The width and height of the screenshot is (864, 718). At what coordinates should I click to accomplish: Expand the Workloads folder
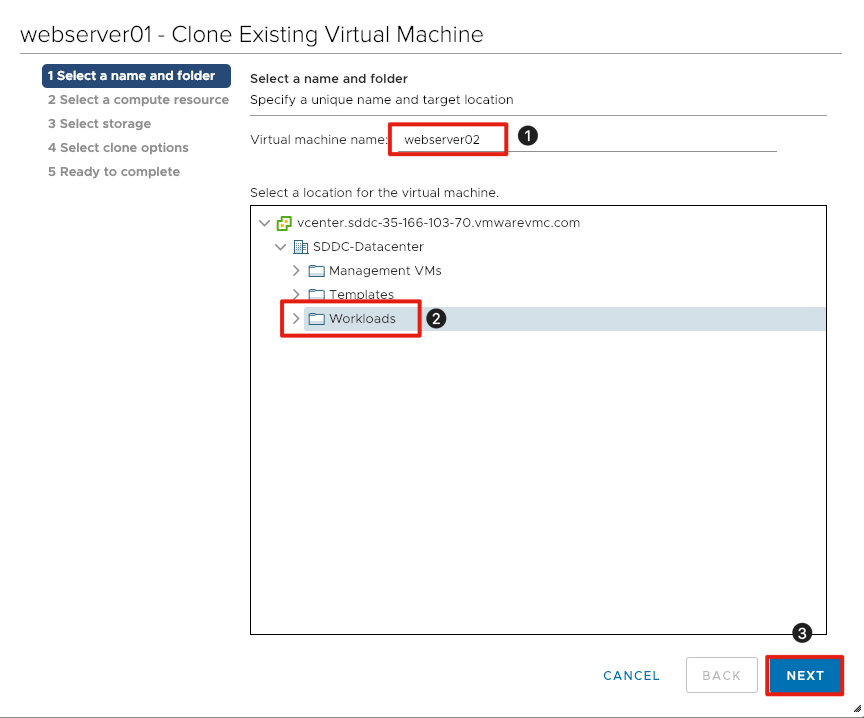click(296, 318)
